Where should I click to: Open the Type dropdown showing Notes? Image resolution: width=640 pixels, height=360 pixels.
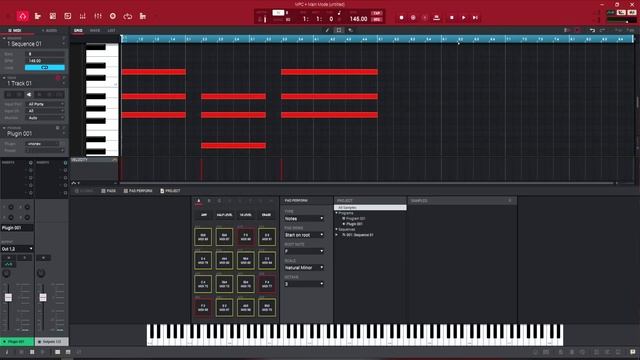[304, 218]
